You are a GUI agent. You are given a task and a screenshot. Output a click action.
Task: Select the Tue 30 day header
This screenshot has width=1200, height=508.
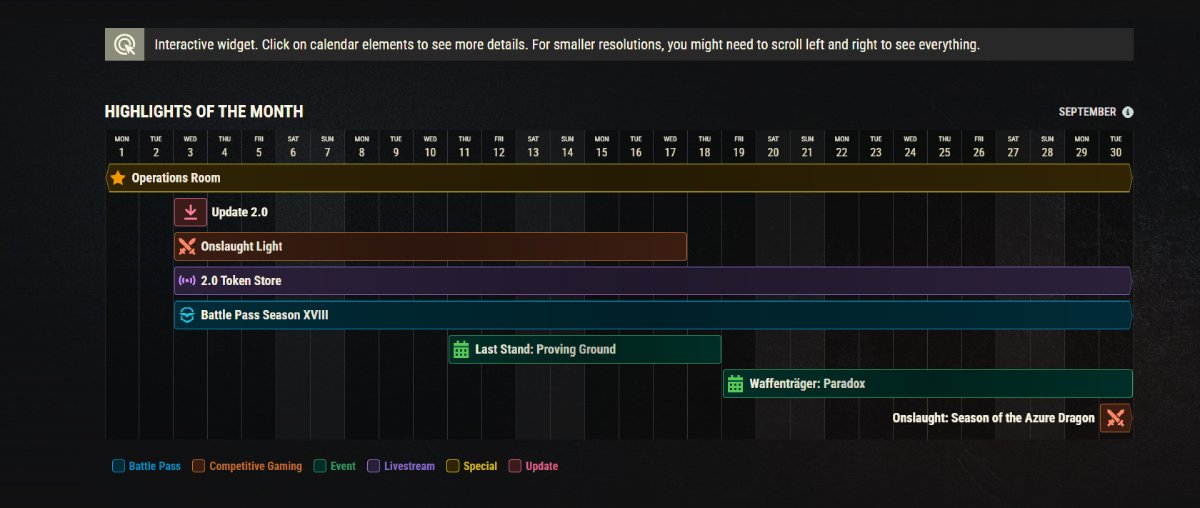pyautogui.click(x=1116, y=146)
